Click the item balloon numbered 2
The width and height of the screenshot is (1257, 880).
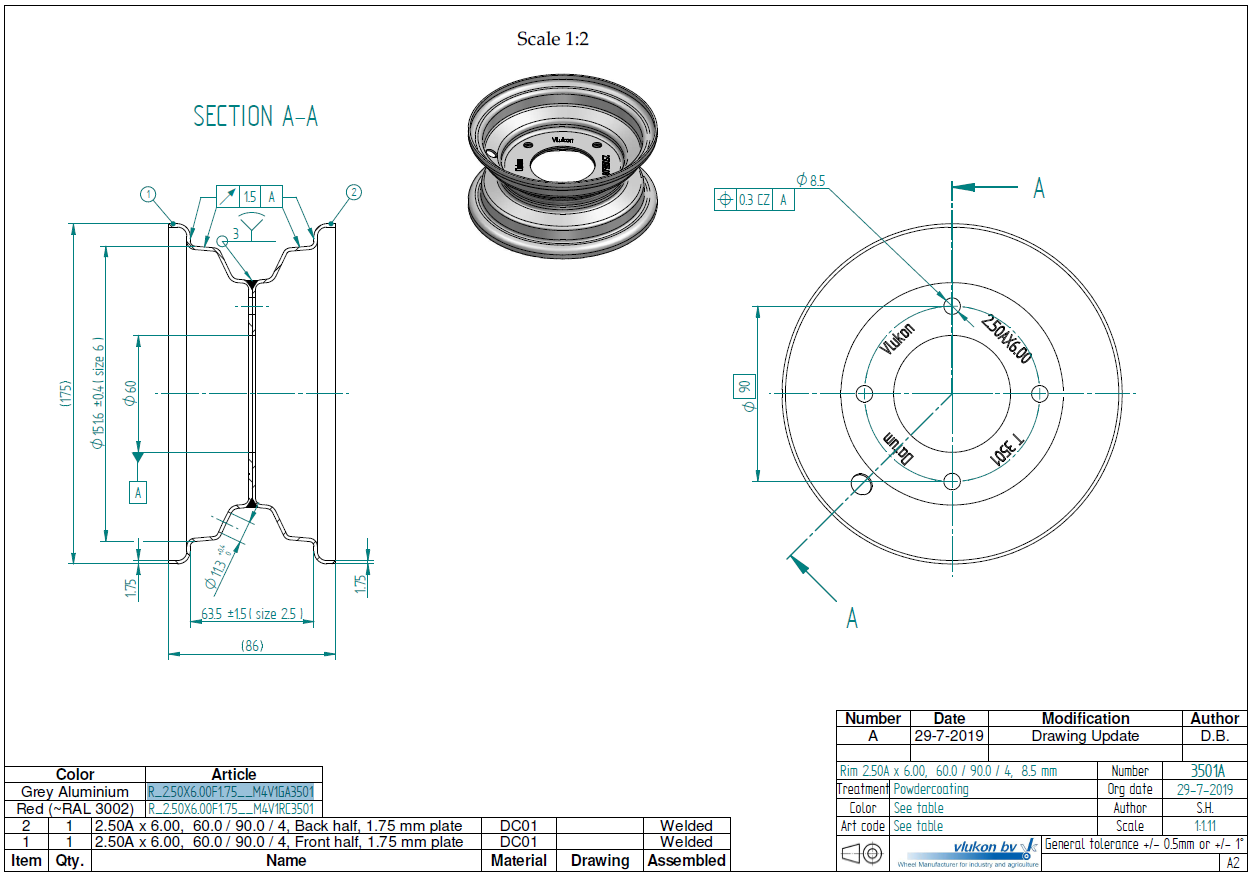click(x=354, y=192)
